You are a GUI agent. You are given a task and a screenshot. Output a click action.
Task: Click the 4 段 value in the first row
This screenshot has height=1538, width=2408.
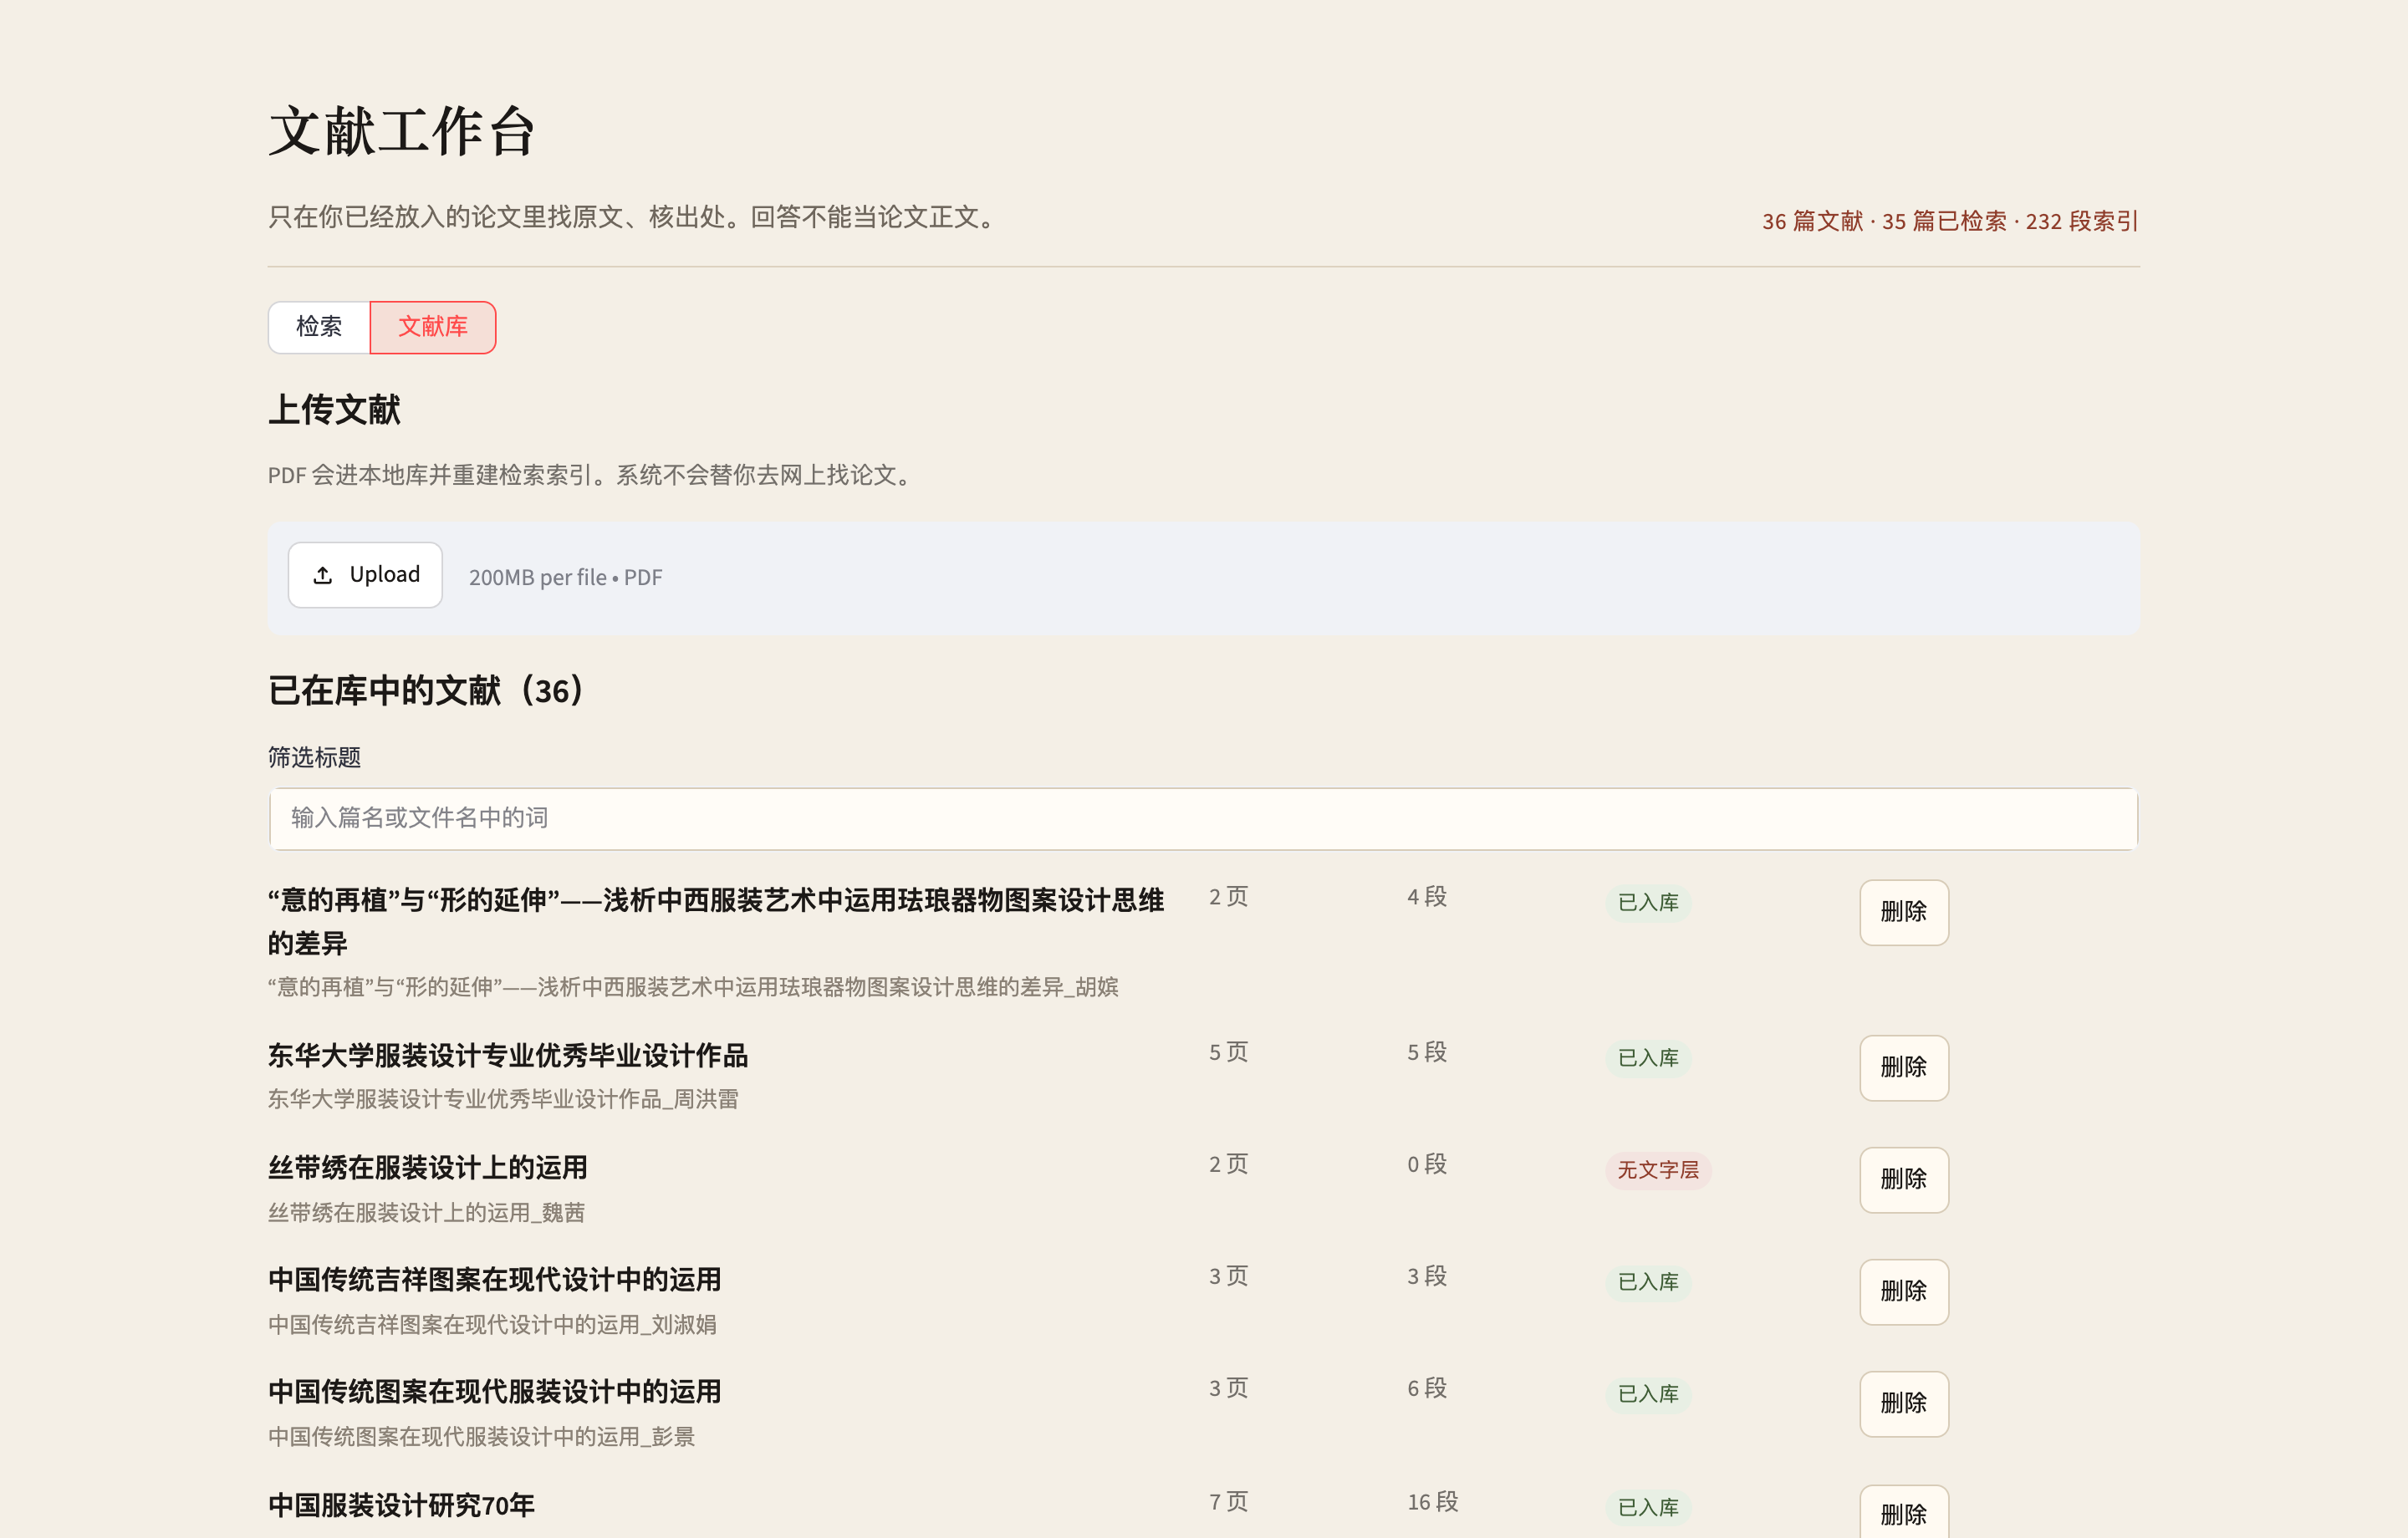[1427, 897]
